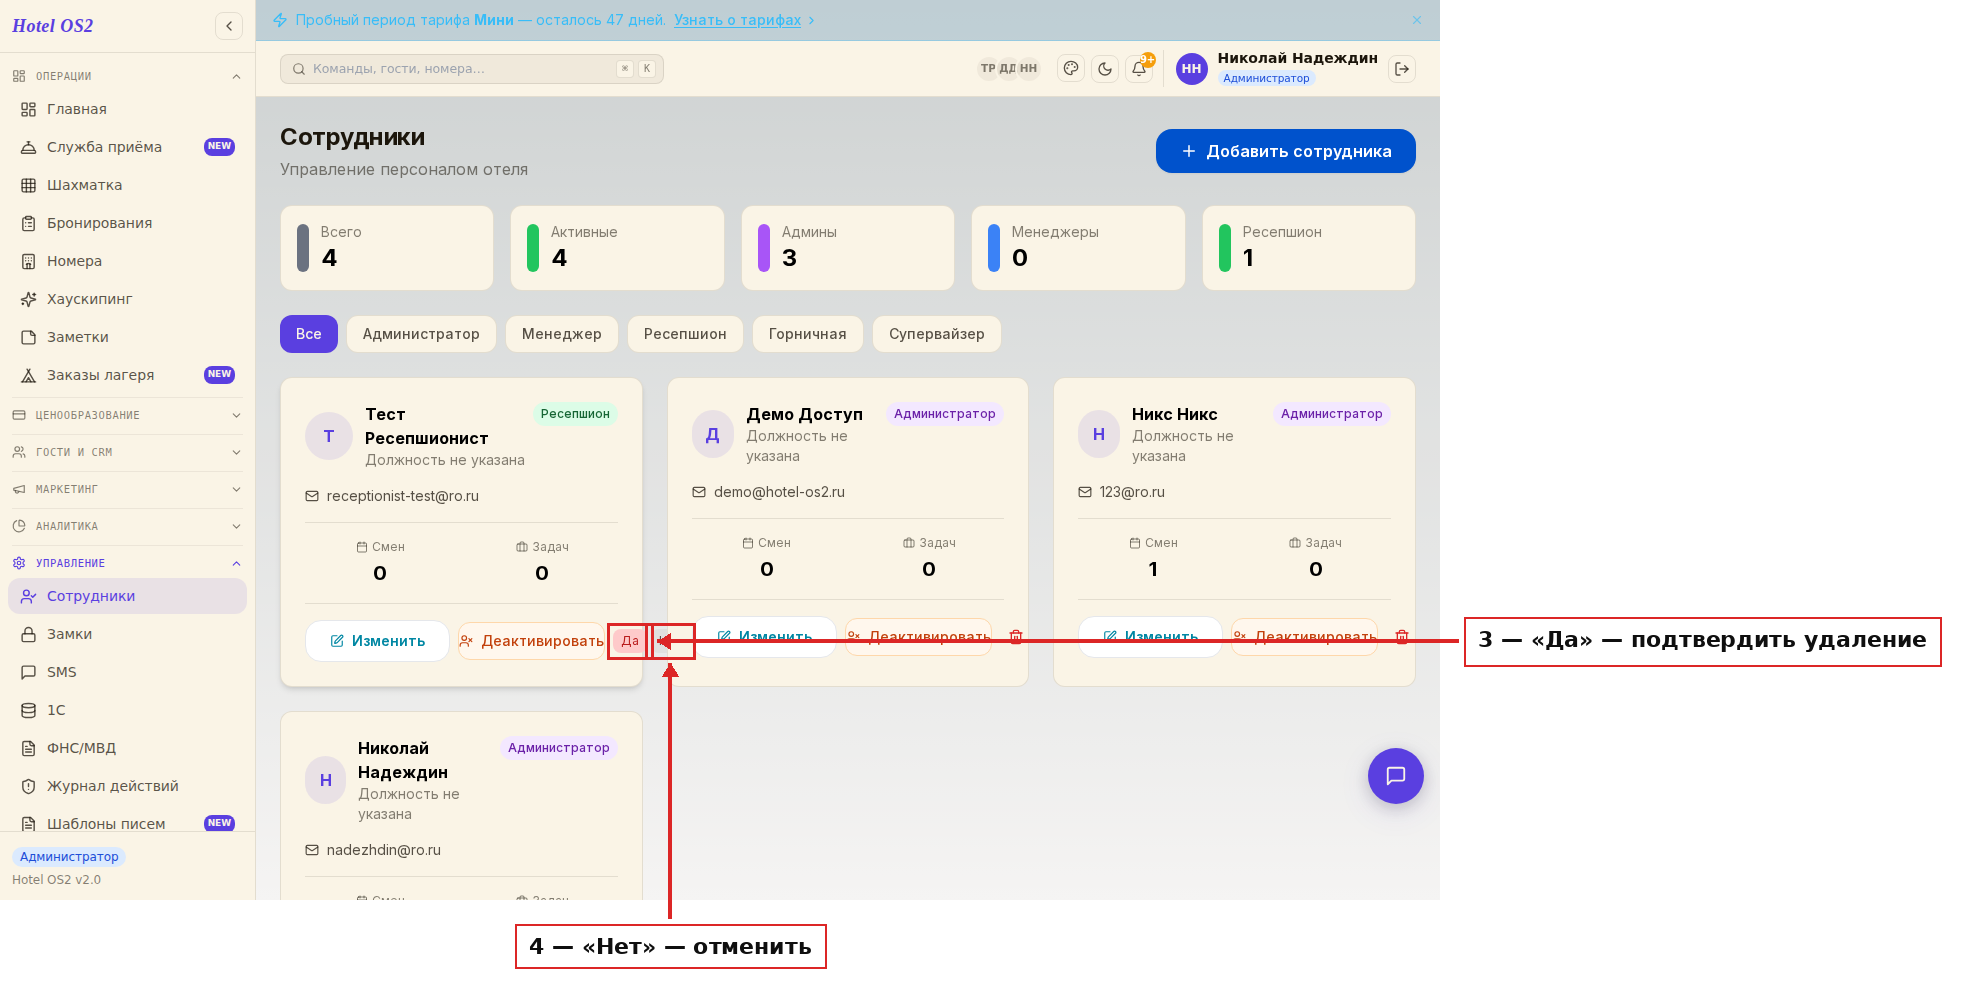The height and width of the screenshot is (992, 1965).
Task: Toggle dark mode moon icon
Action: point(1105,69)
